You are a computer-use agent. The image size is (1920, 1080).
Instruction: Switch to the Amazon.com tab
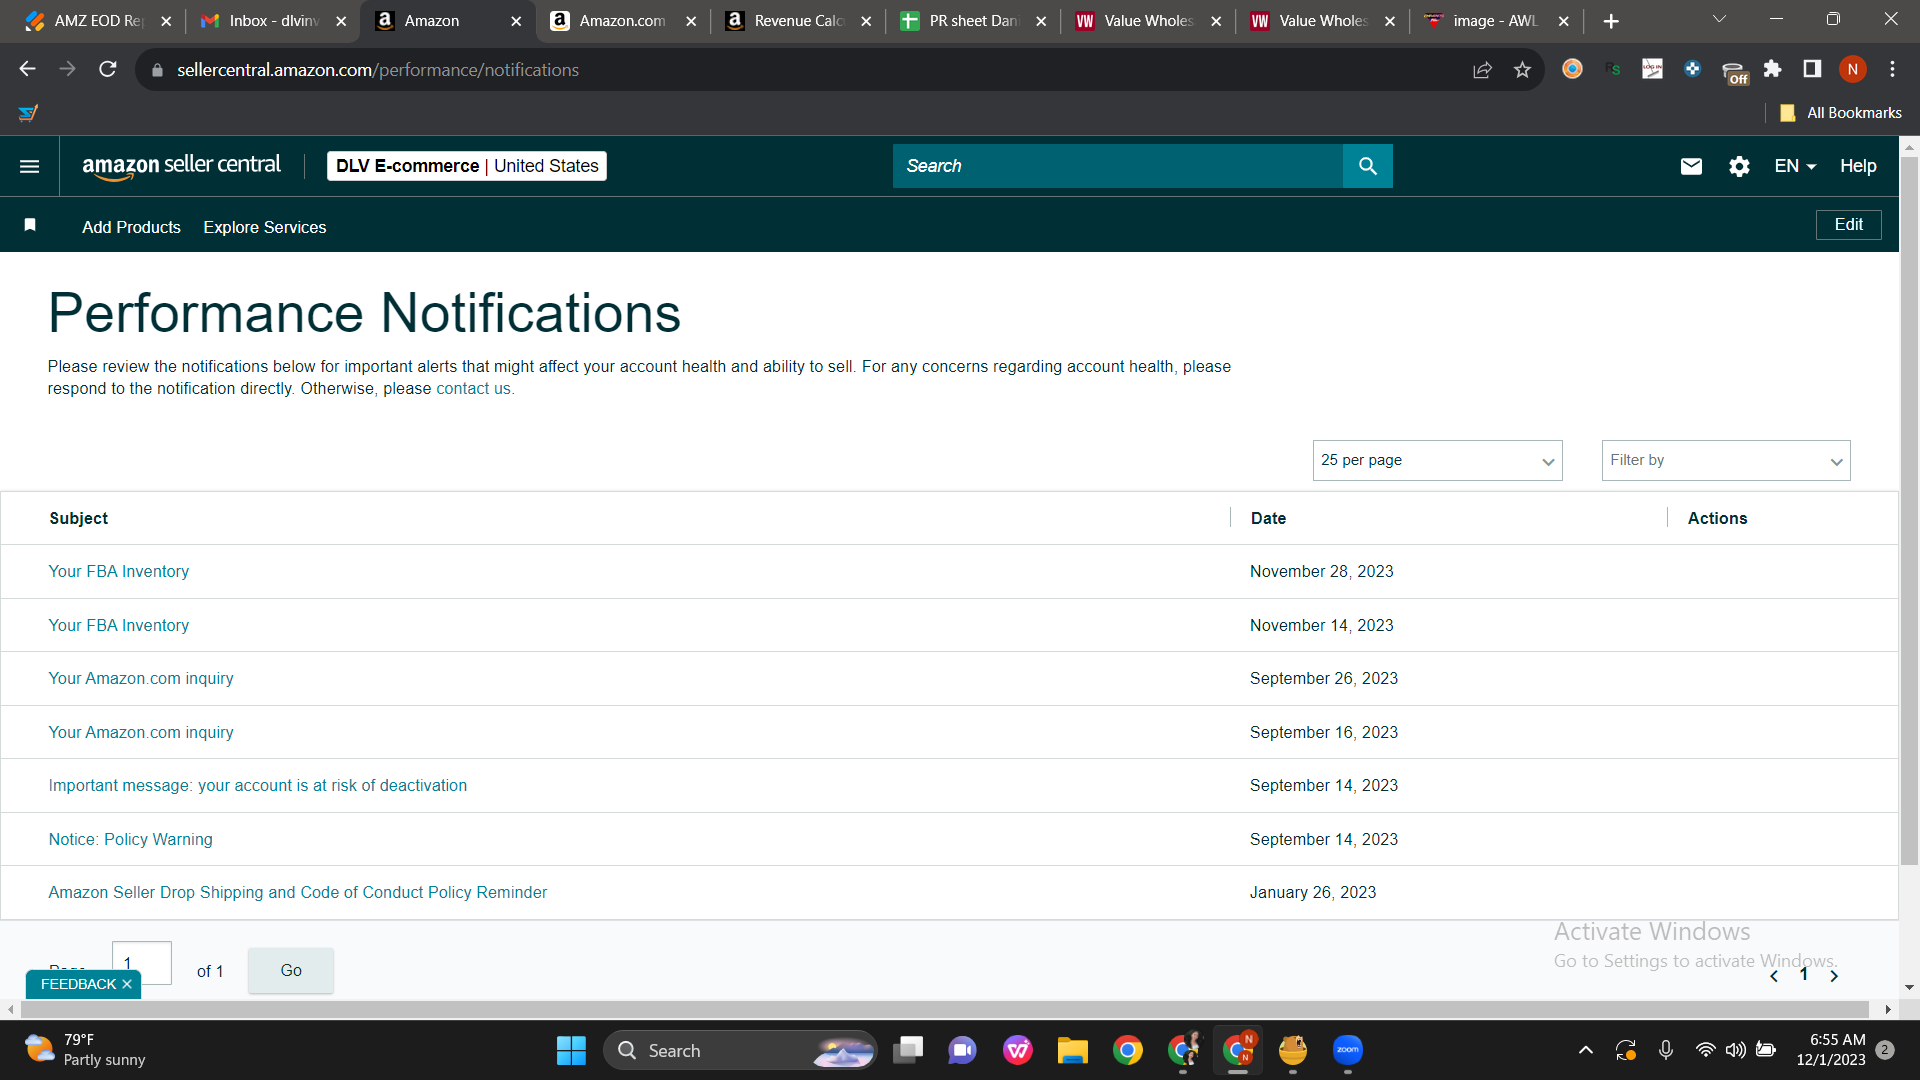(622, 21)
